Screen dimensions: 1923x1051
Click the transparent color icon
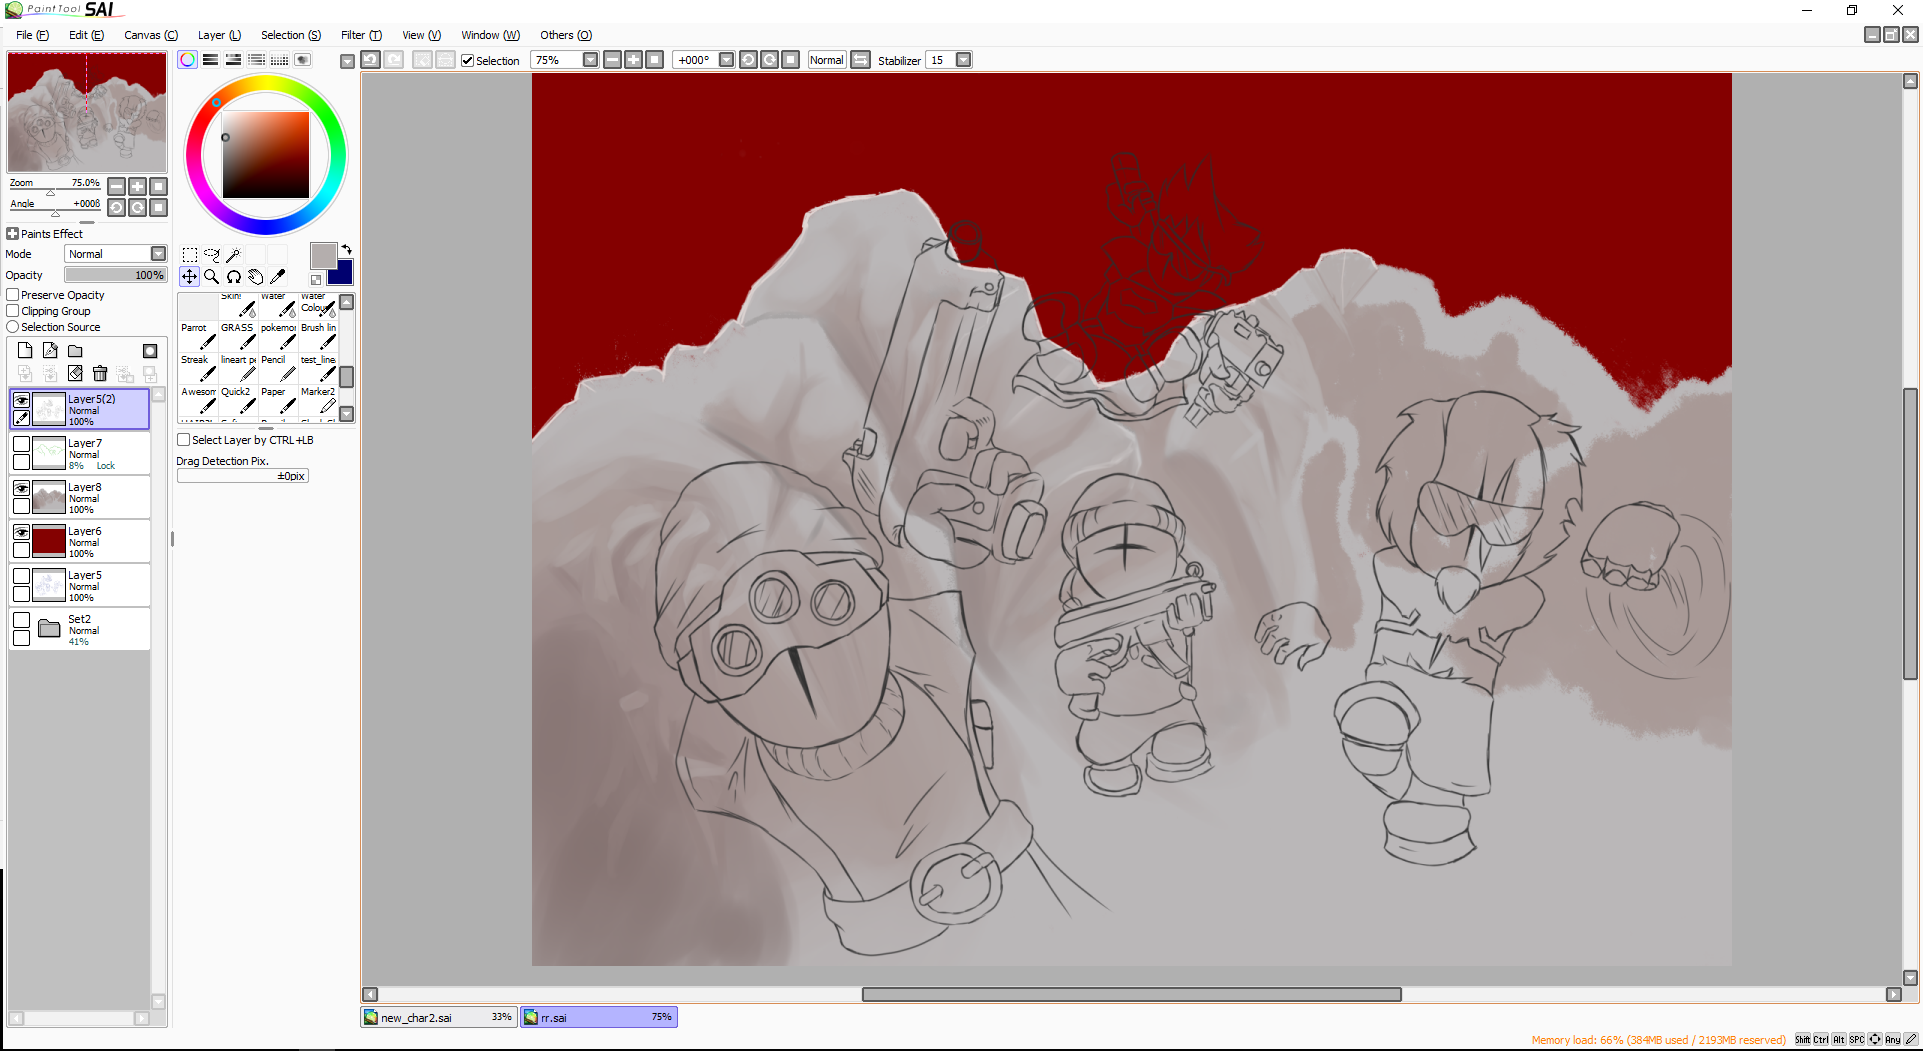coord(316,280)
